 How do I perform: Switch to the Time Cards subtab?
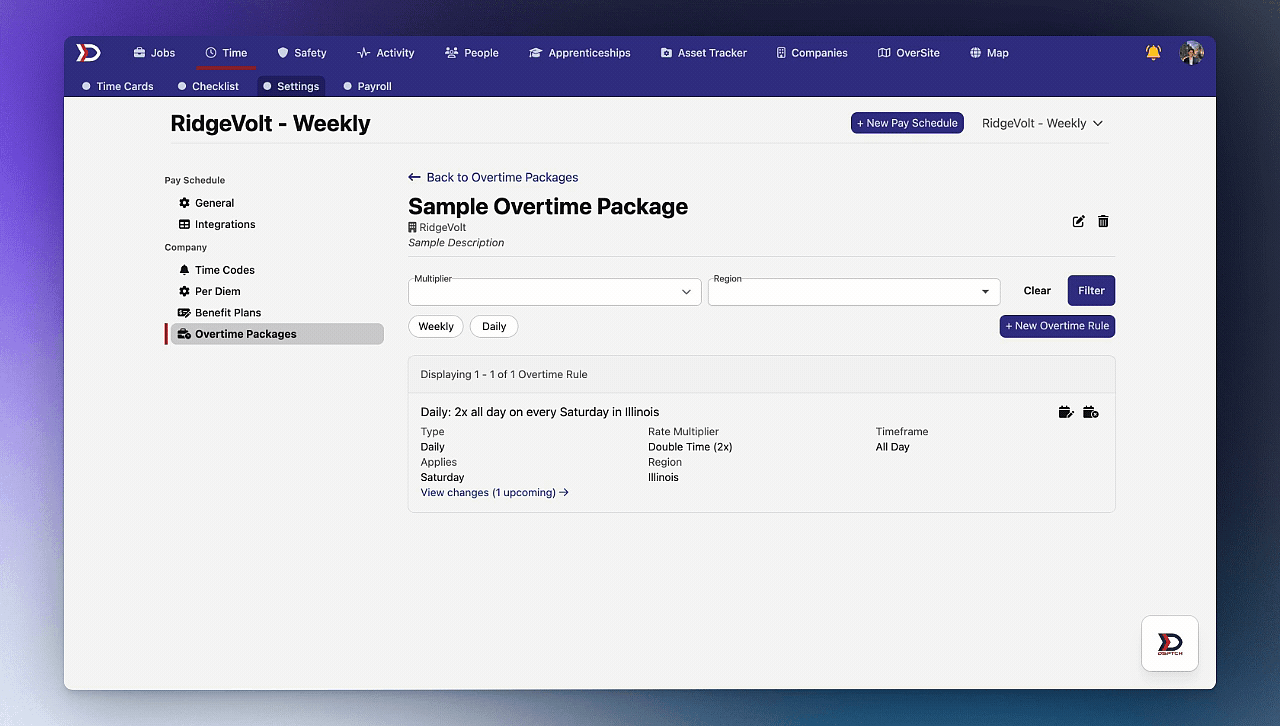pyautogui.click(x=118, y=86)
